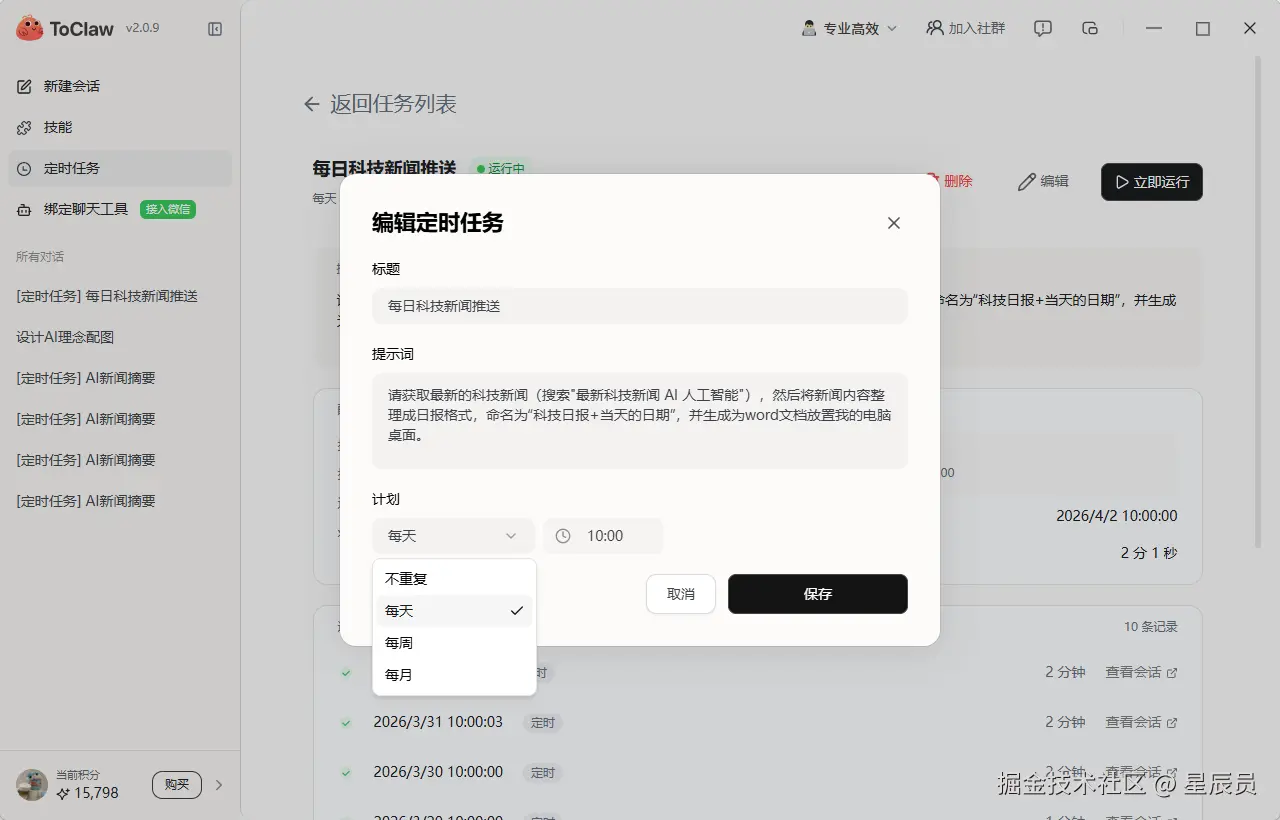1280x820 pixels.
Task: Click the 2026/3/30 10:00:00 record timestamp
Action: click(438, 772)
